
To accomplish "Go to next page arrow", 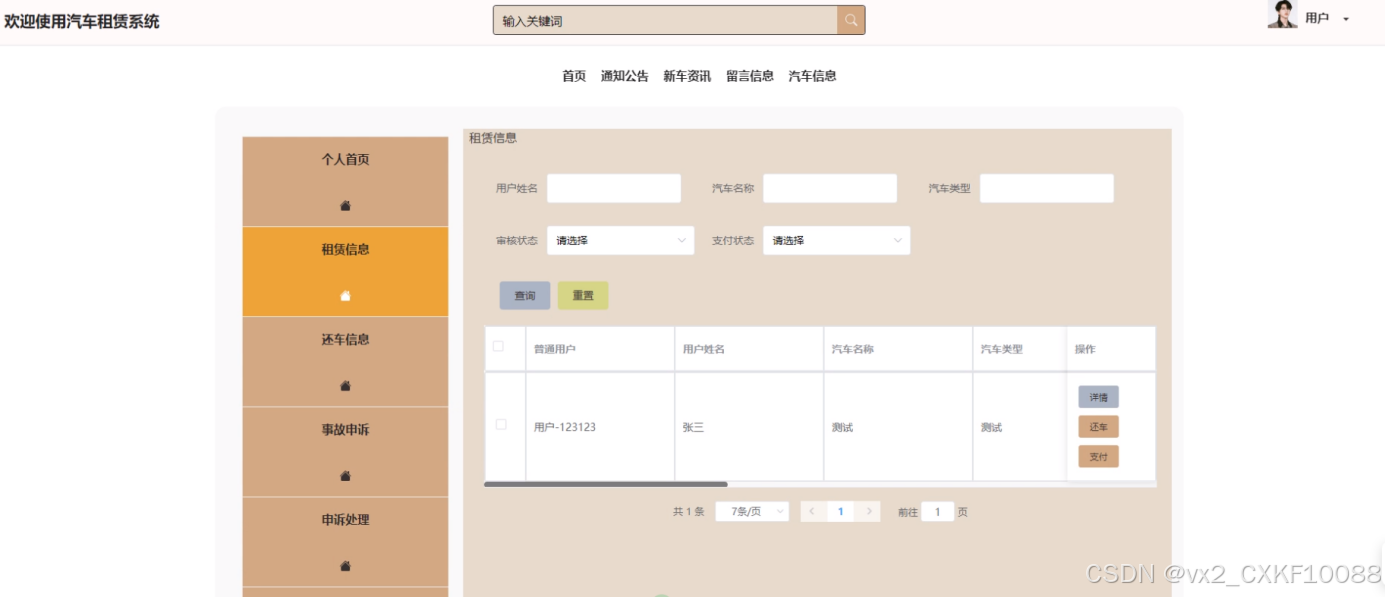I will pos(868,512).
